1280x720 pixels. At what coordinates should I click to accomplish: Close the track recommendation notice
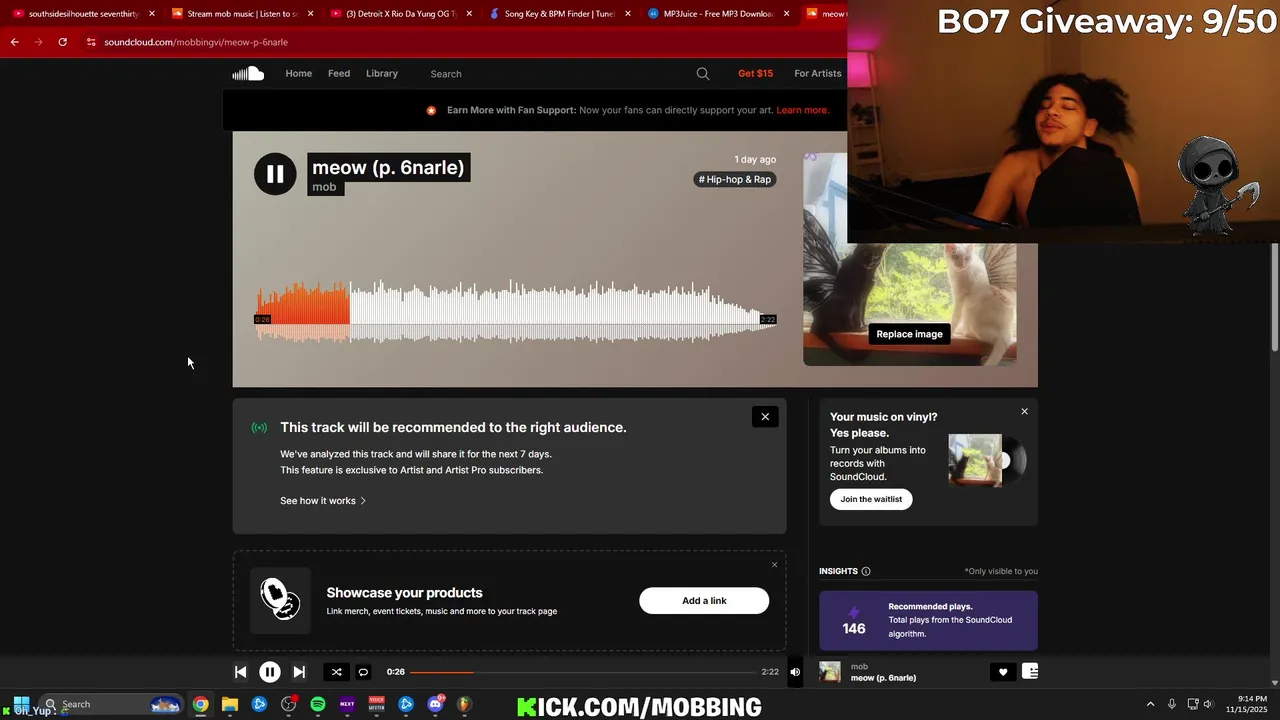tap(765, 417)
